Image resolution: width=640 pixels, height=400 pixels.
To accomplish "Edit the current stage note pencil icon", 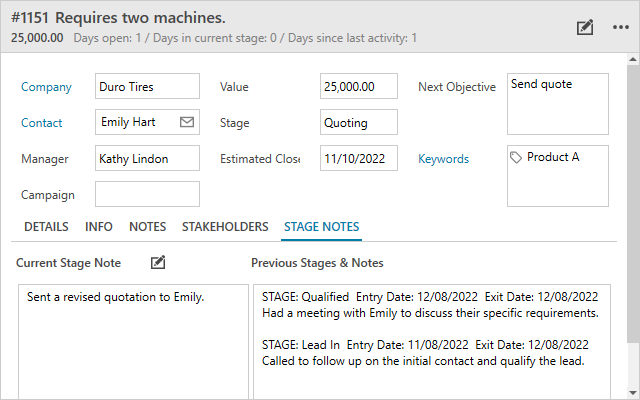I will pos(157,262).
